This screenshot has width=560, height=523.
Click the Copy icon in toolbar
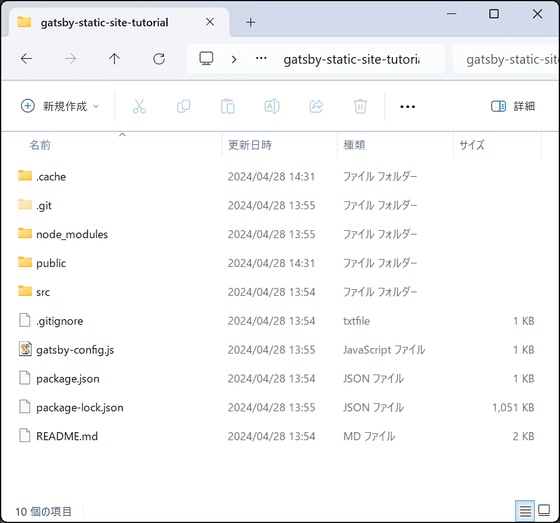pos(184,106)
